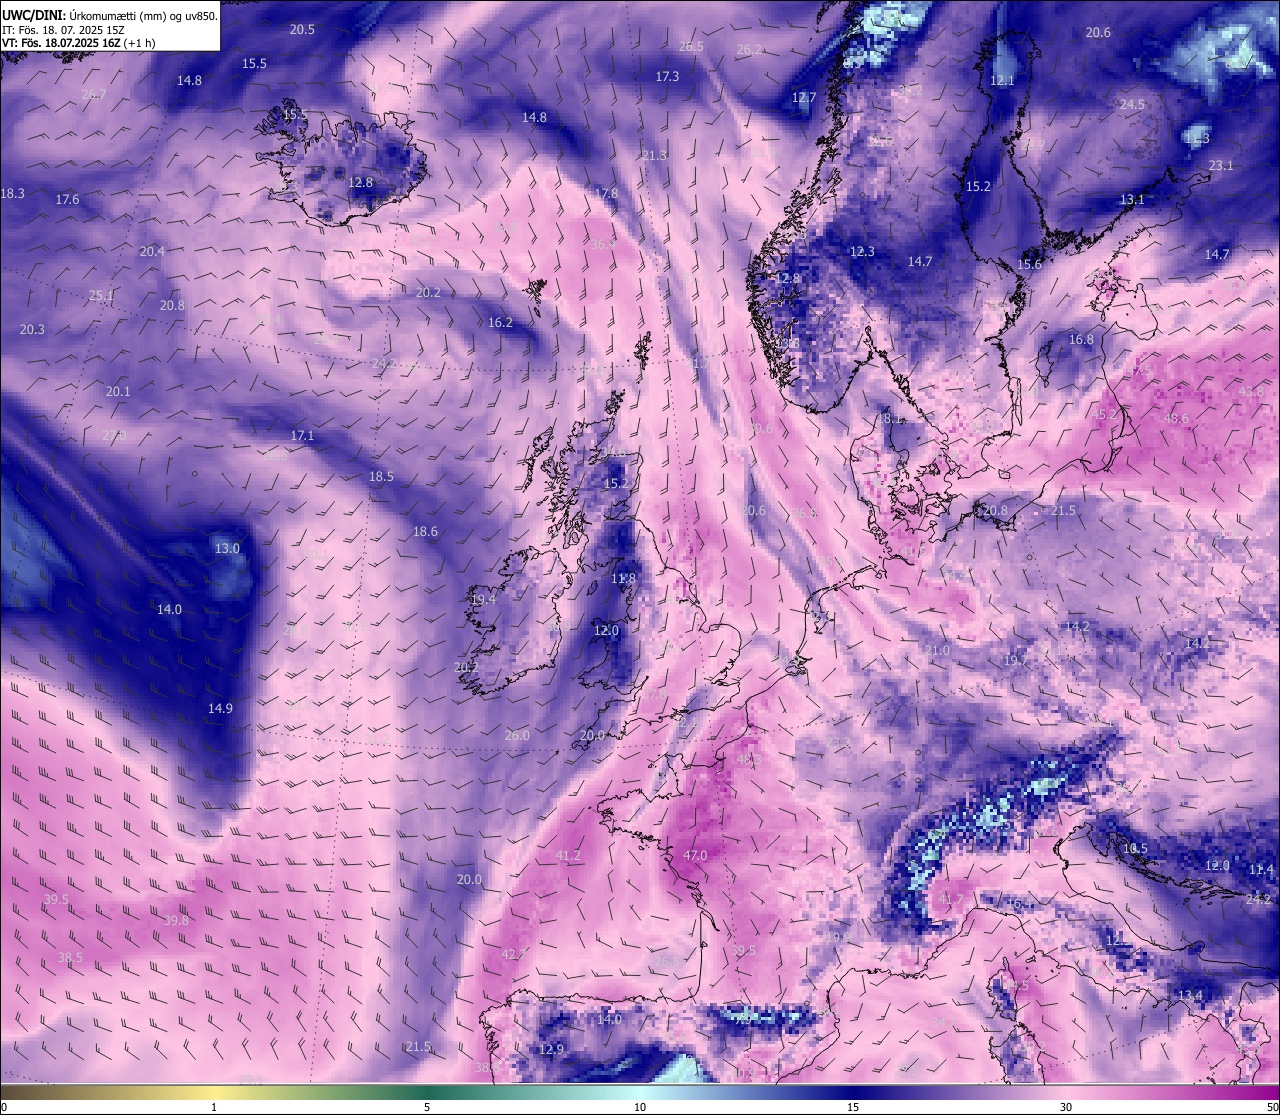Click the 18.6 value label

point(425,531)
